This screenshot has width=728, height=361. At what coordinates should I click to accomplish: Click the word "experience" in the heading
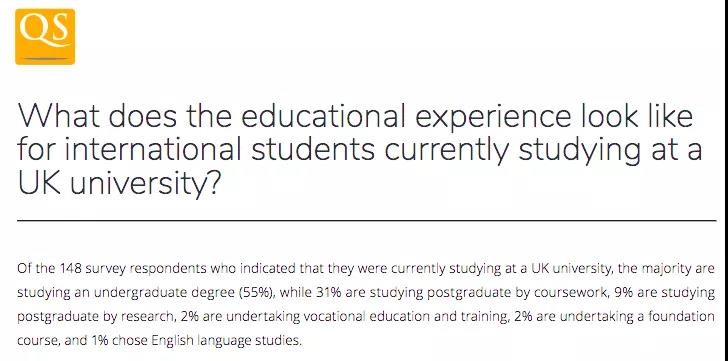coord(492,118)
